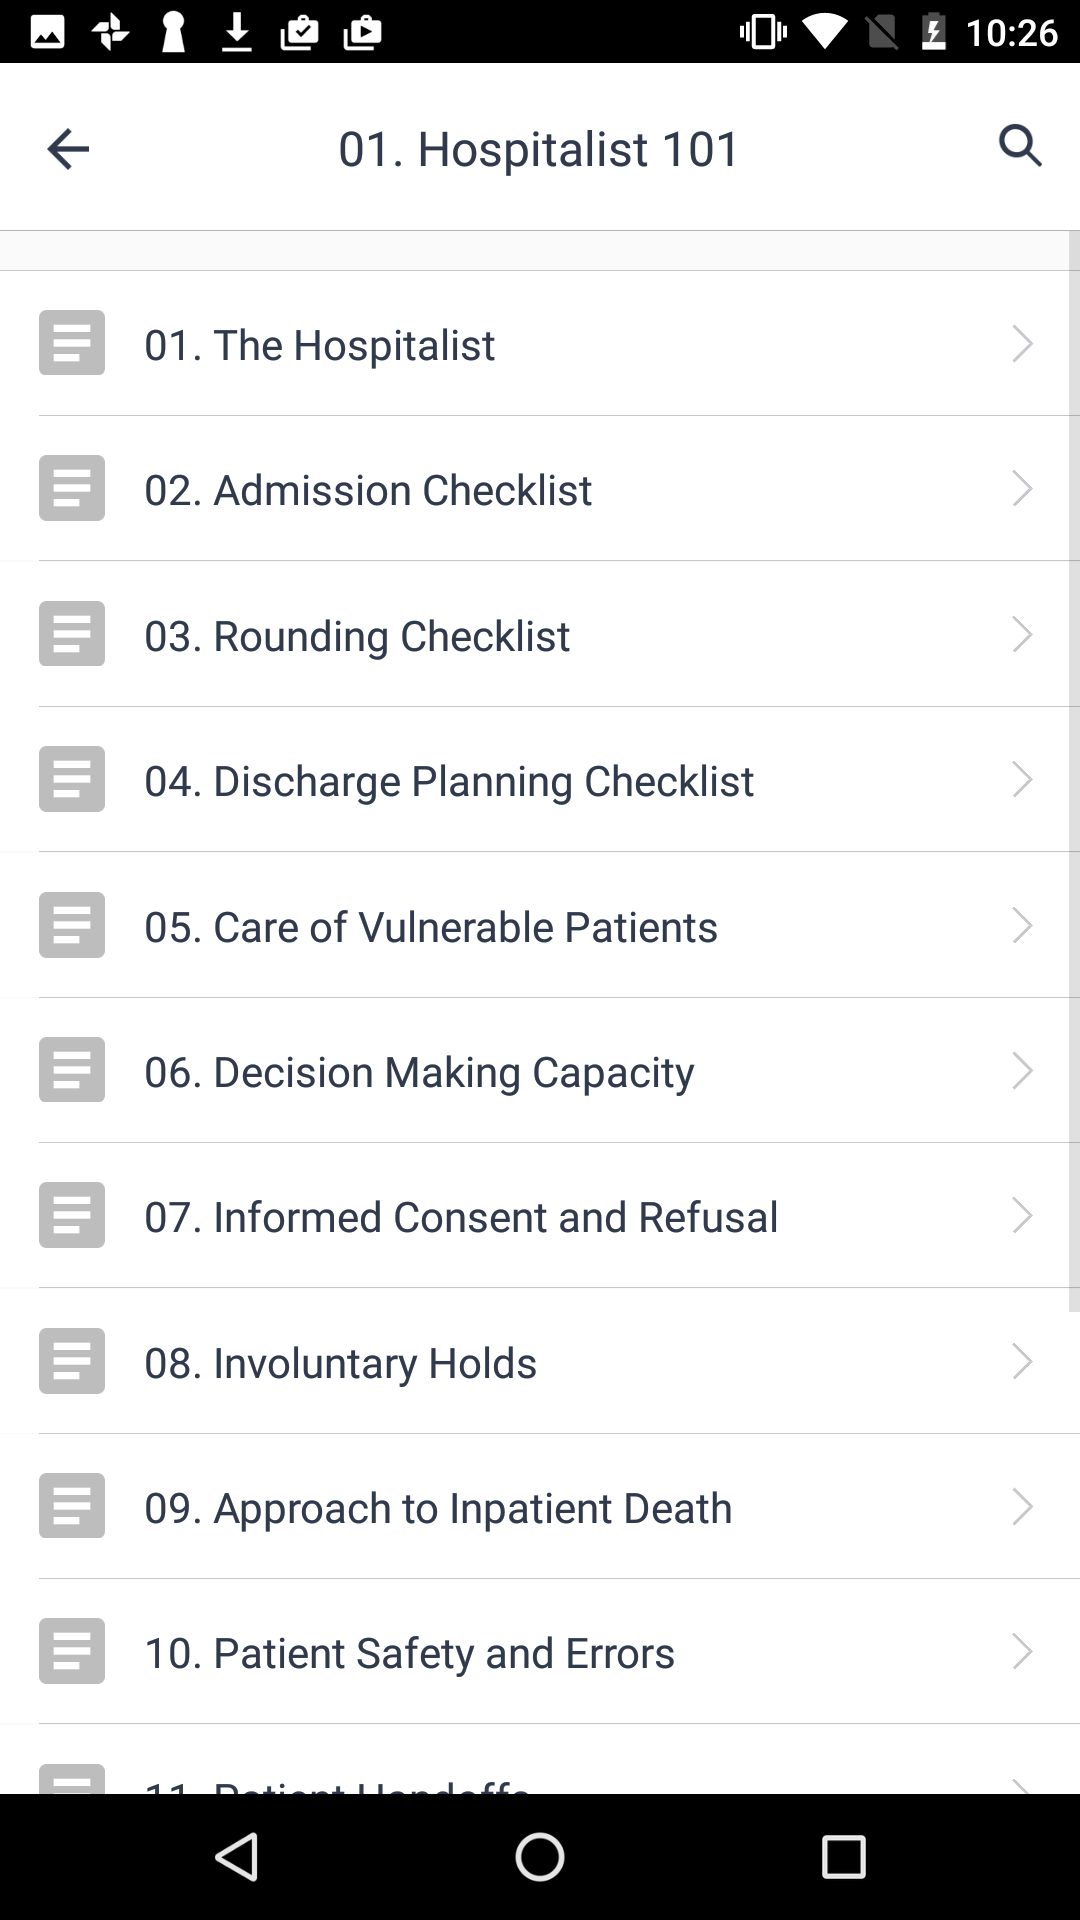Click document icon beside Admission Checklist

72,488
